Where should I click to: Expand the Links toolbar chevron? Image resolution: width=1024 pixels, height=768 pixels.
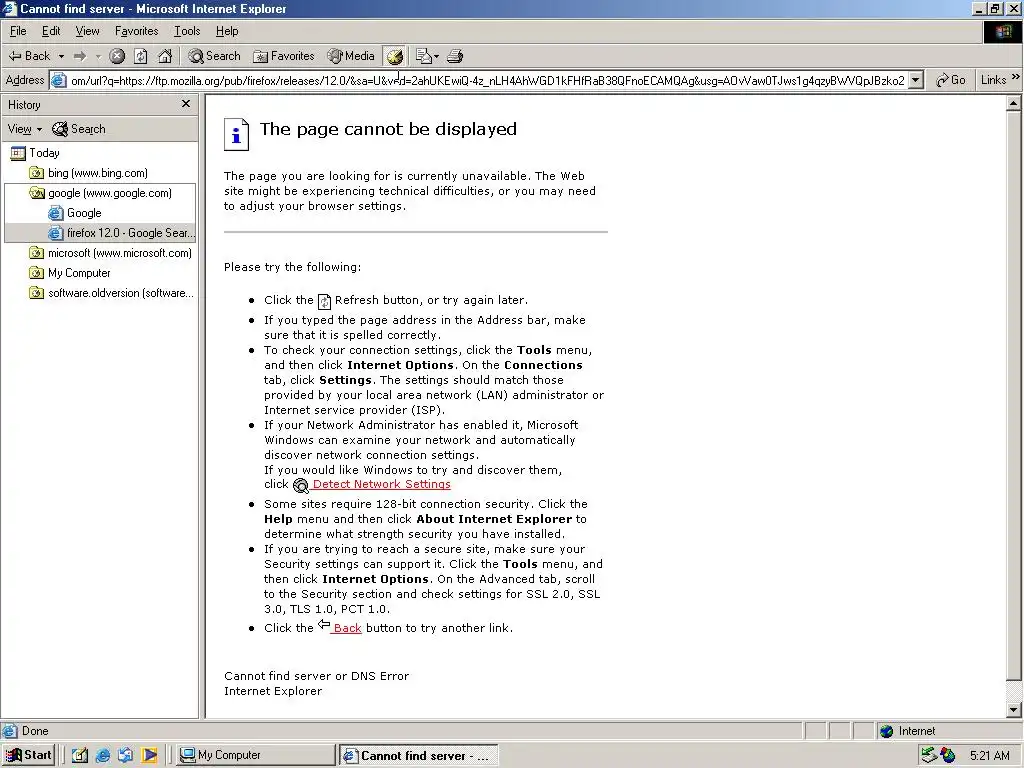click(1016, 77)
